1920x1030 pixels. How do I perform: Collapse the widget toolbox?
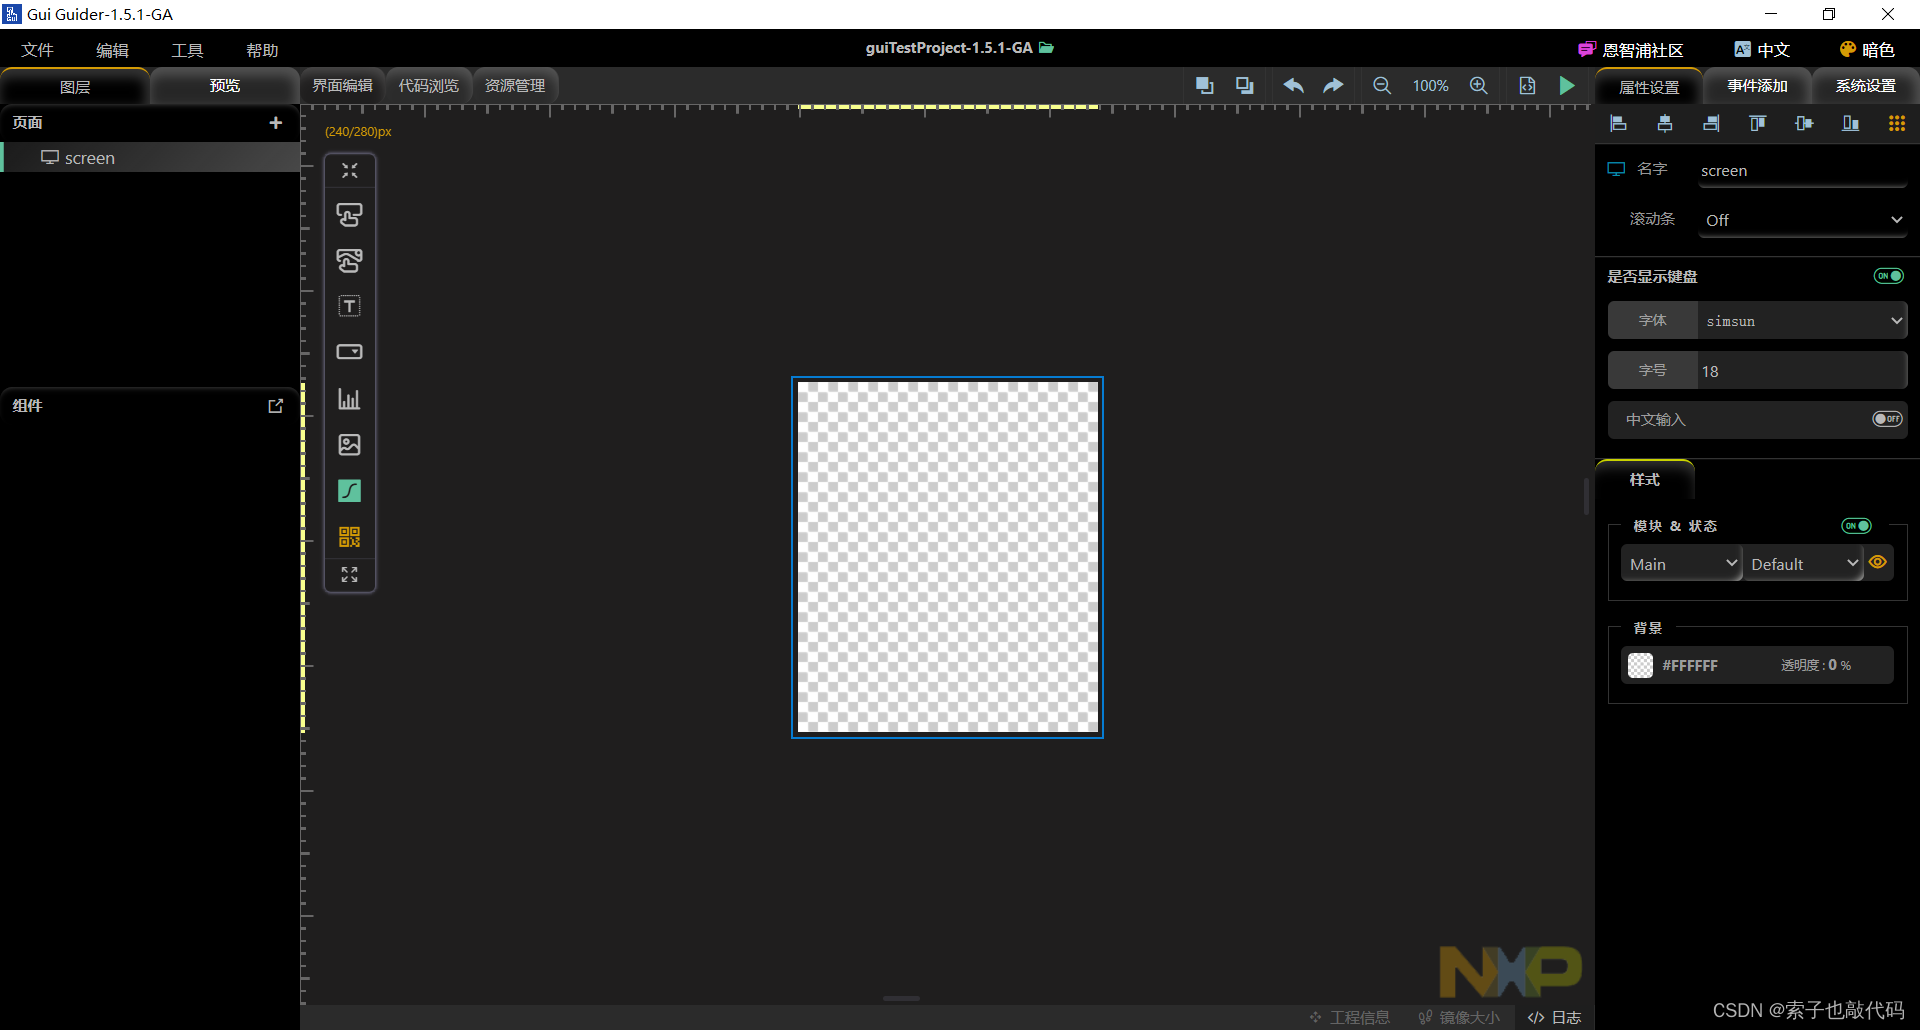(x=349, y=171)
